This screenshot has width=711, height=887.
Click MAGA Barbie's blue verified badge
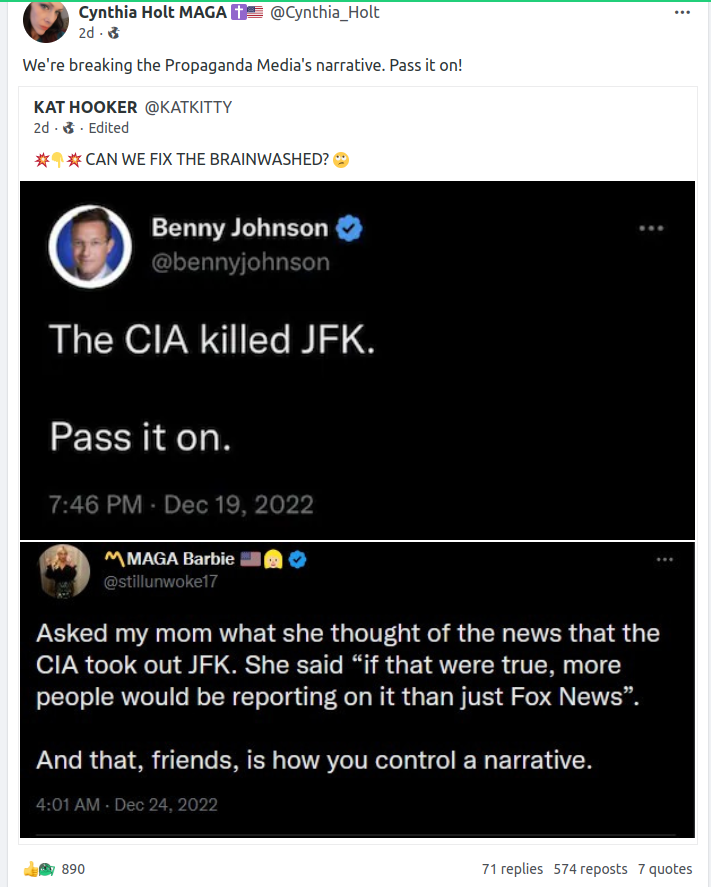point(297,559)
